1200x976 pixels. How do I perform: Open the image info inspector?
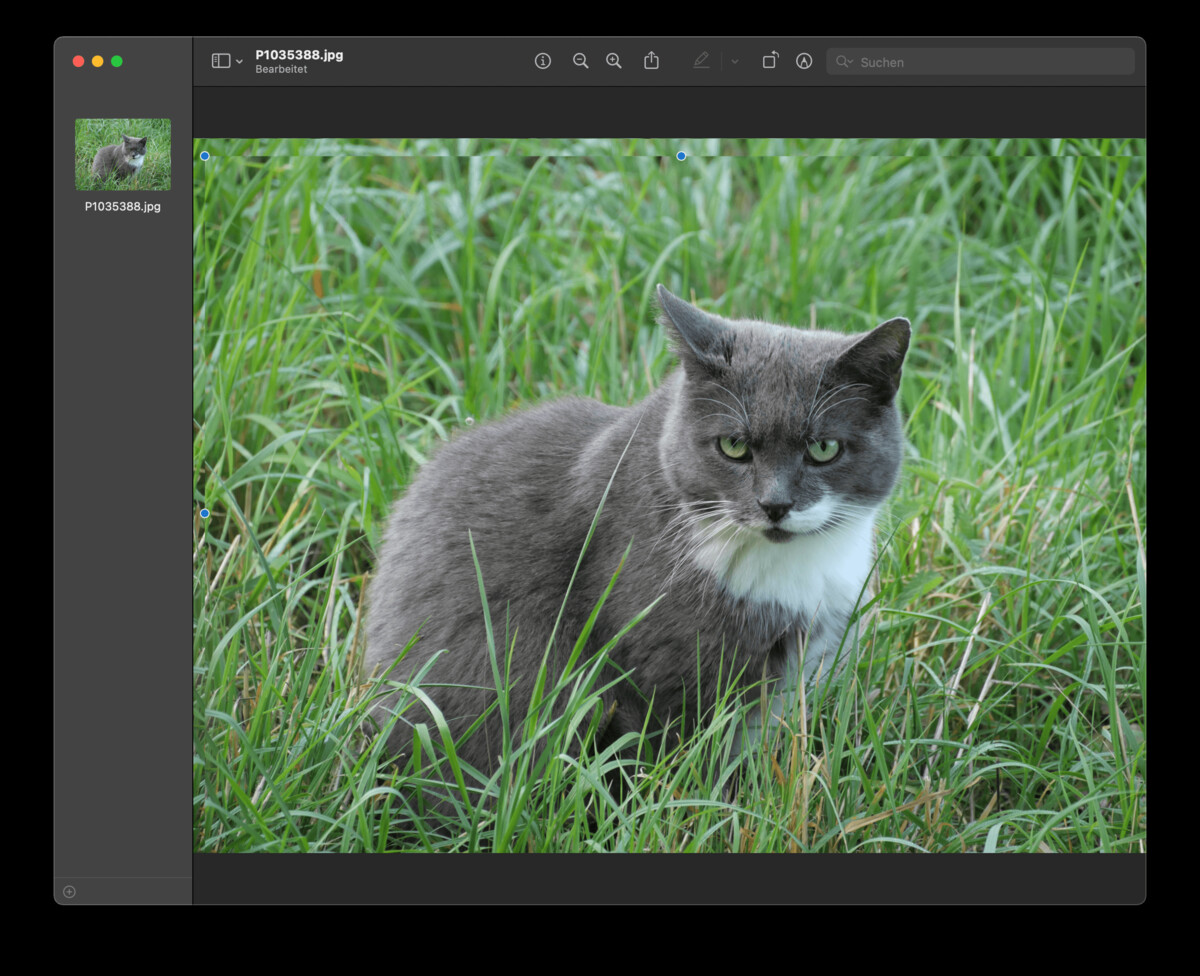[543, 61]
